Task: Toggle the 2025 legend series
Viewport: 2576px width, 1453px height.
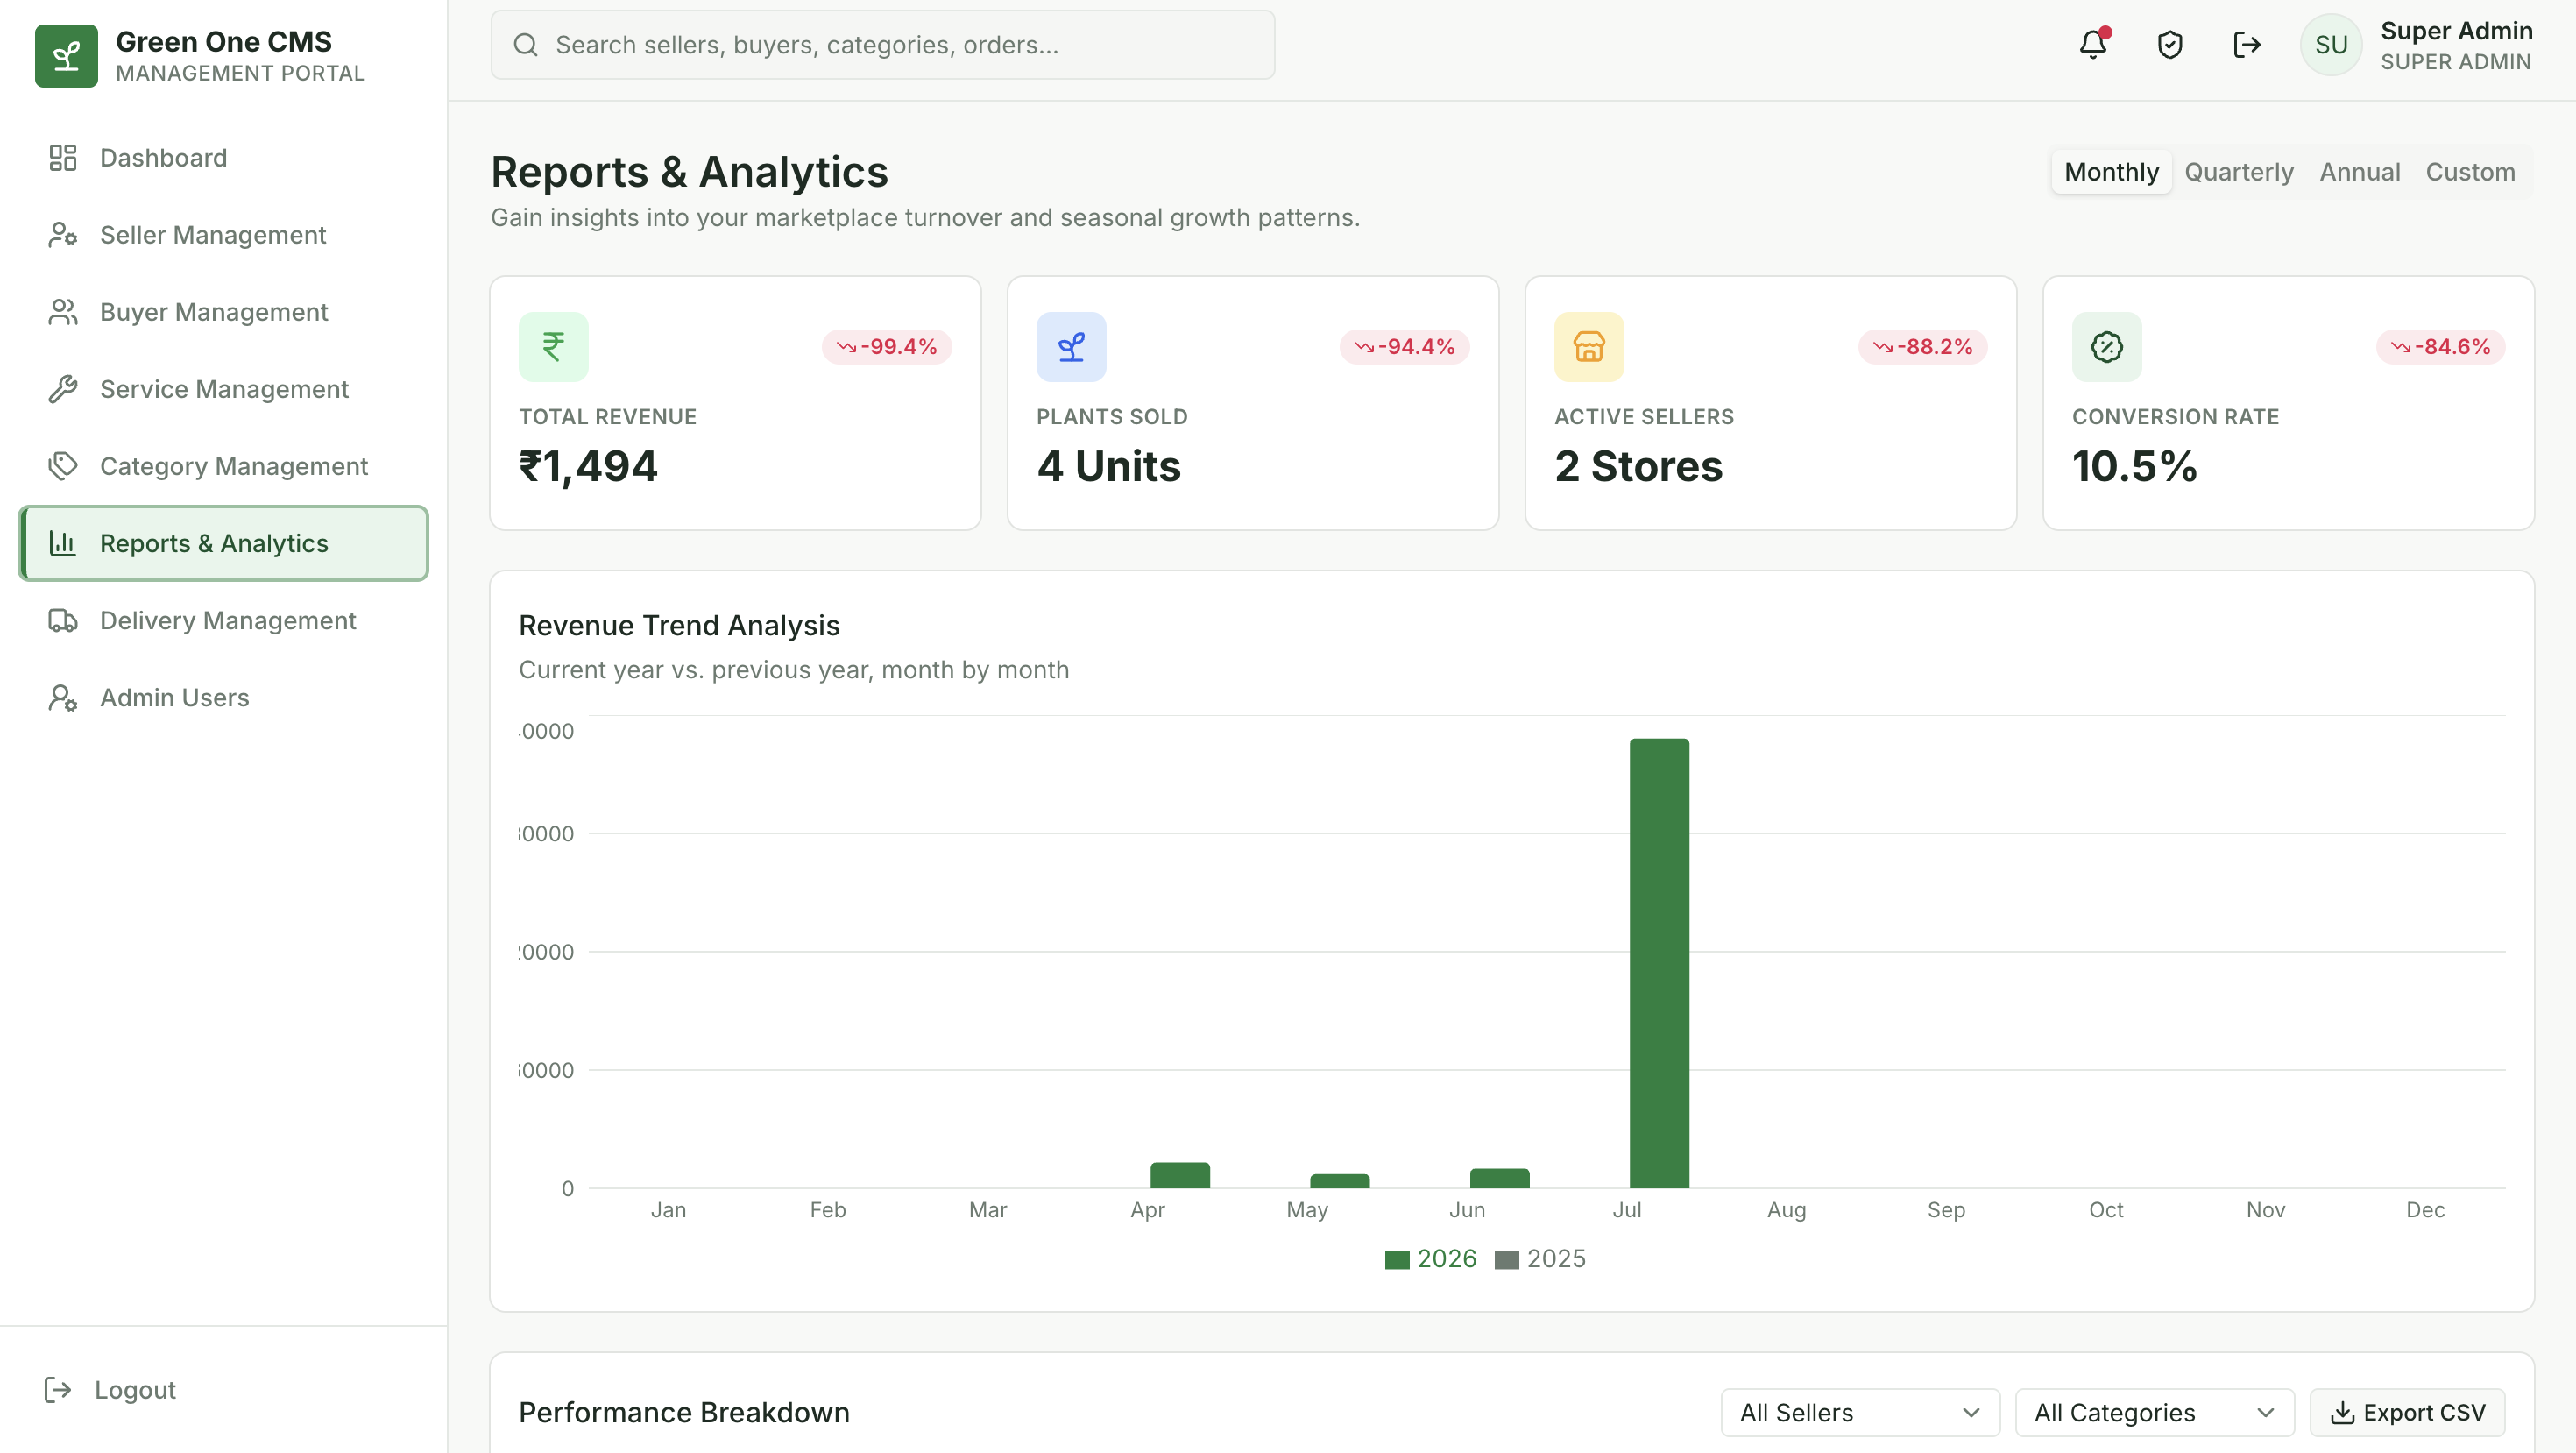Action: (1540, 1259)
